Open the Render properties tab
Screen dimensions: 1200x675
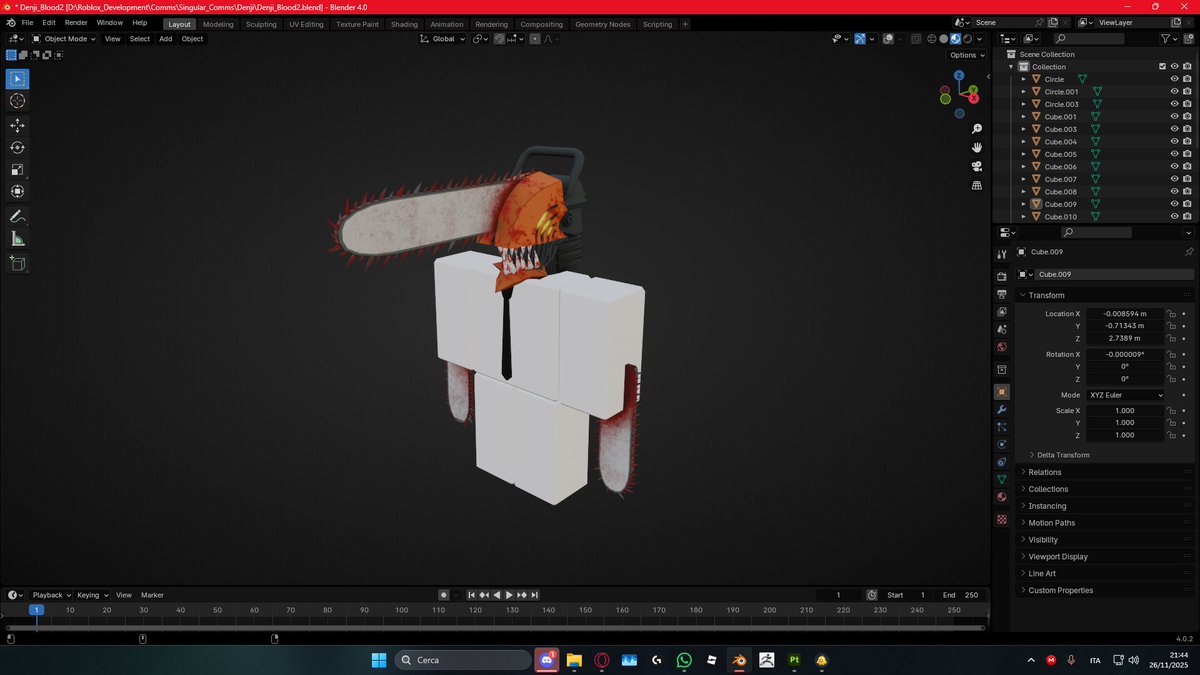(1002, 276)
